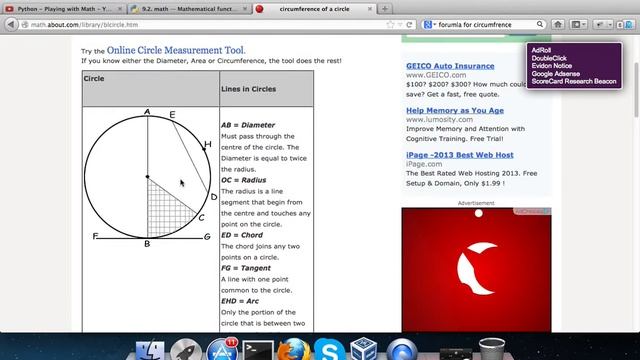Open Skype from the Dock
640x360 pixels.
coord(330,350)
